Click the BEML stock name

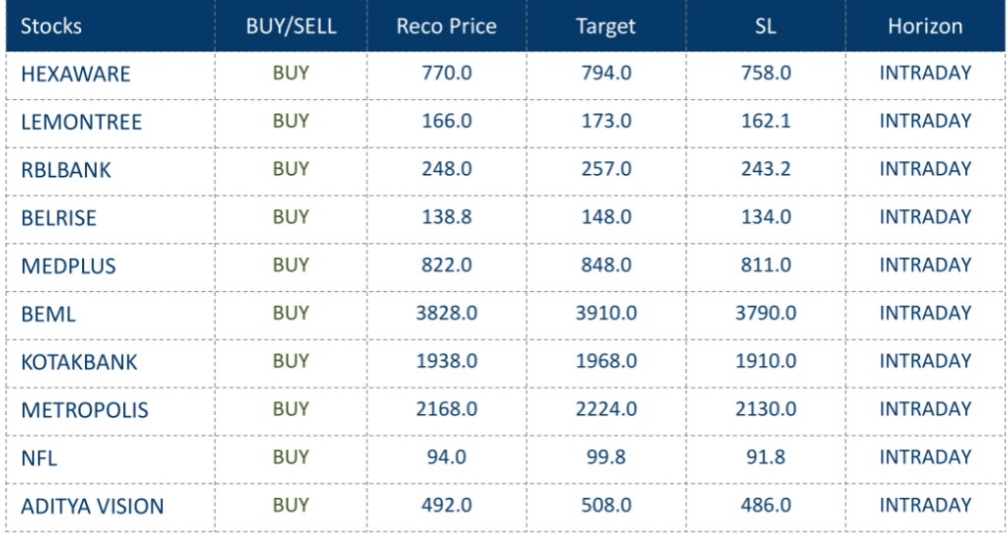(x=48, y=314)
